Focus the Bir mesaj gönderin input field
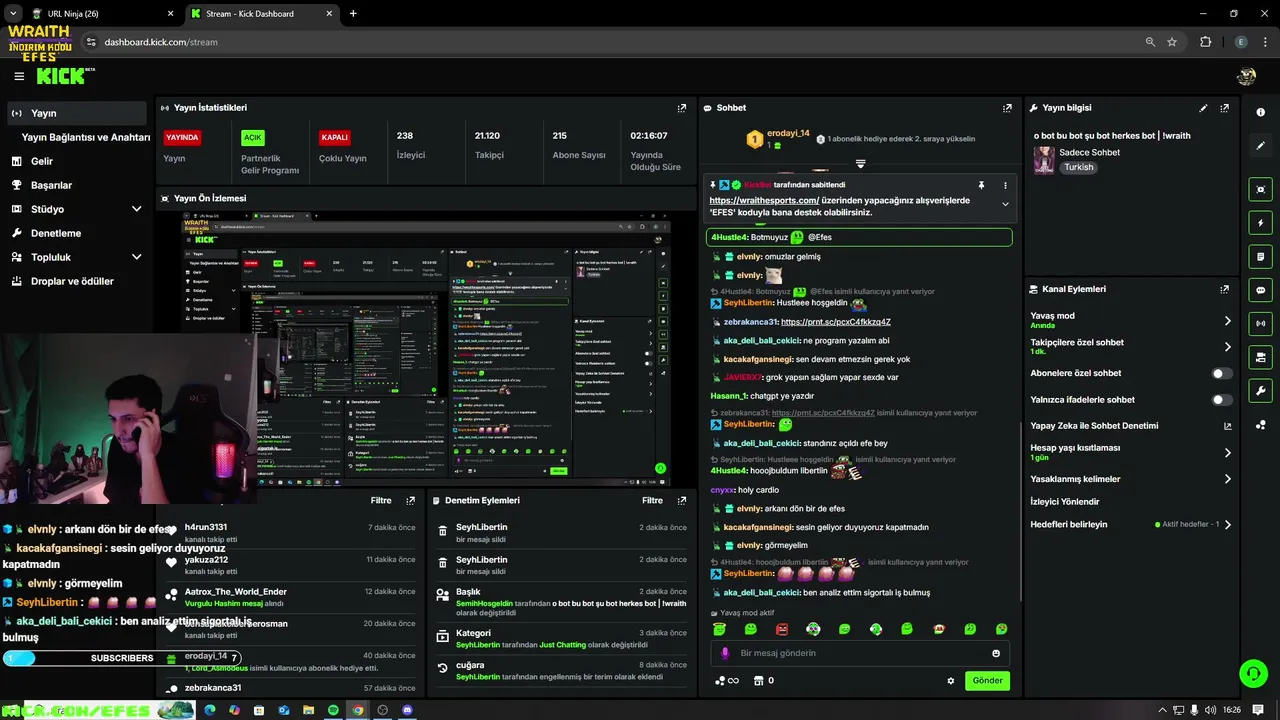1280x720 pixels. (x=860, y=653)
